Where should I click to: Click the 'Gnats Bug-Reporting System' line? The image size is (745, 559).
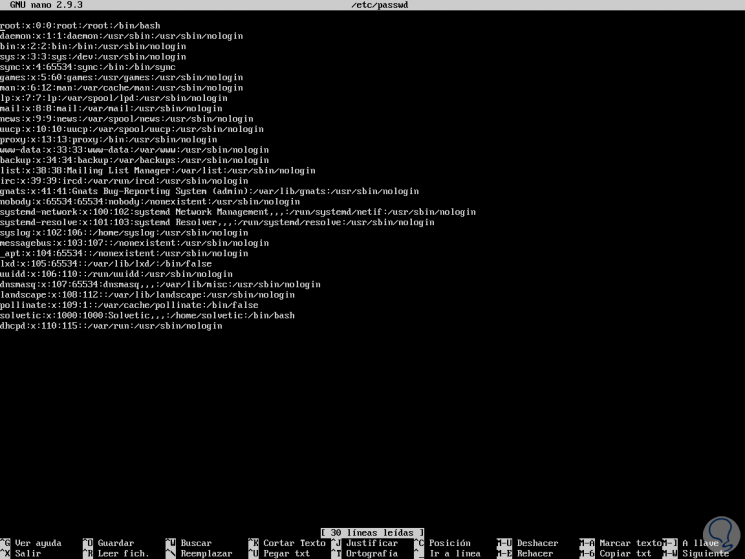click(x=210, y=191)
